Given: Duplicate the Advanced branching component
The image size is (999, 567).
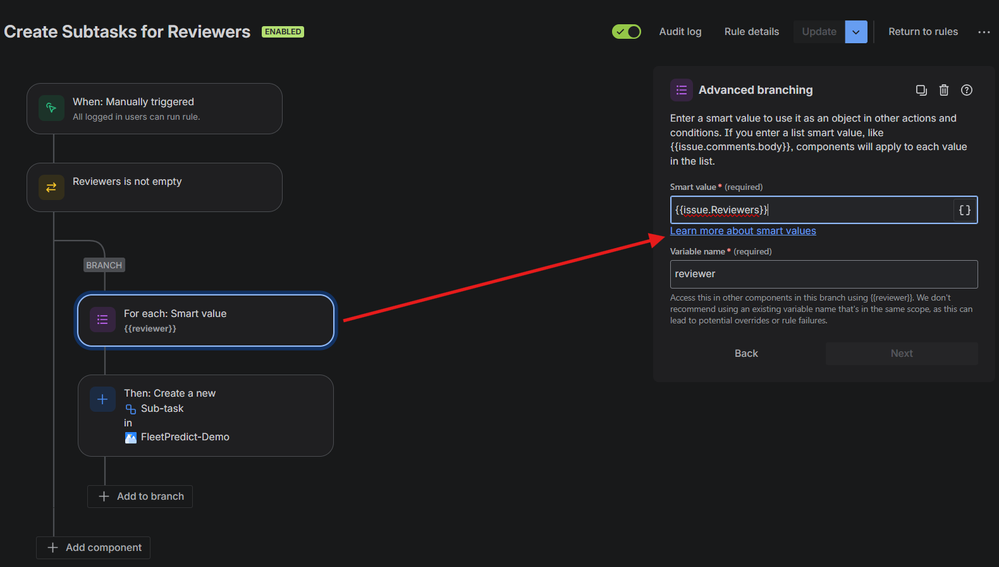Looking at the screenshot, I should coord(921,90).
